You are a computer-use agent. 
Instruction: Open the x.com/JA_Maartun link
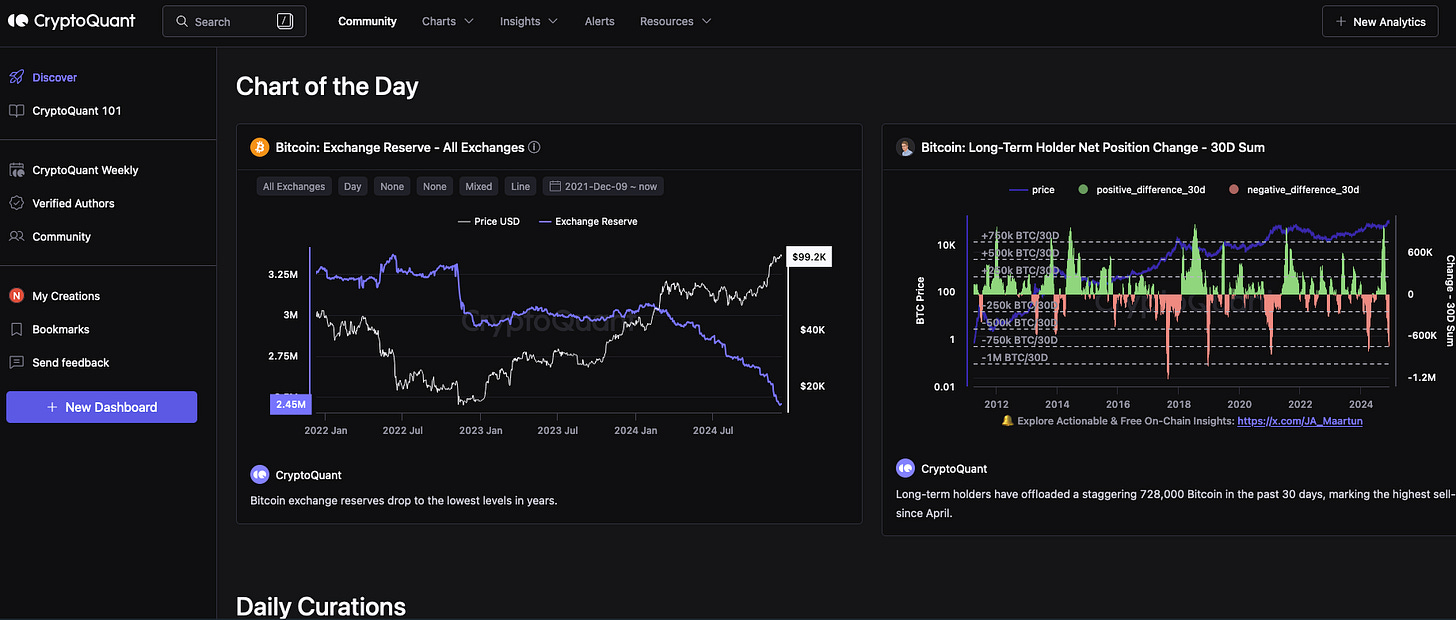(x=1300, y=421)
